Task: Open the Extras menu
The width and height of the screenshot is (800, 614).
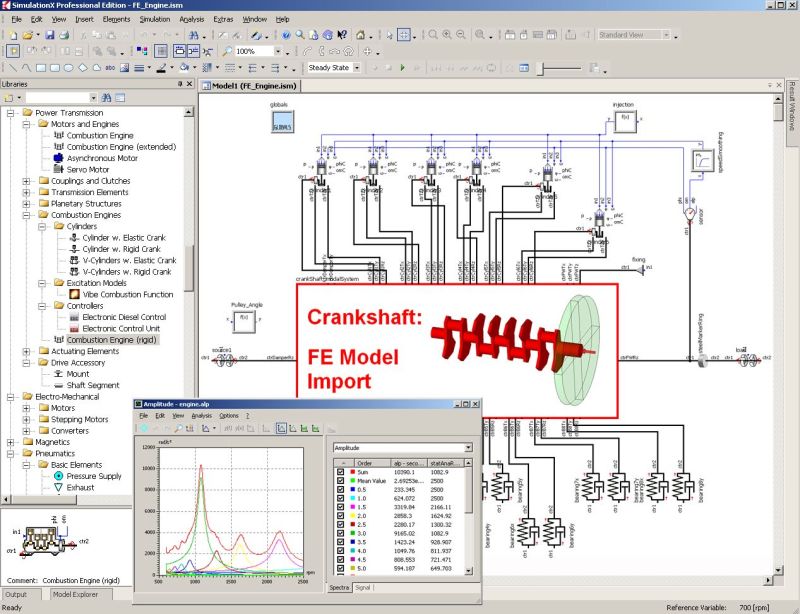Action: click(223, 19)
